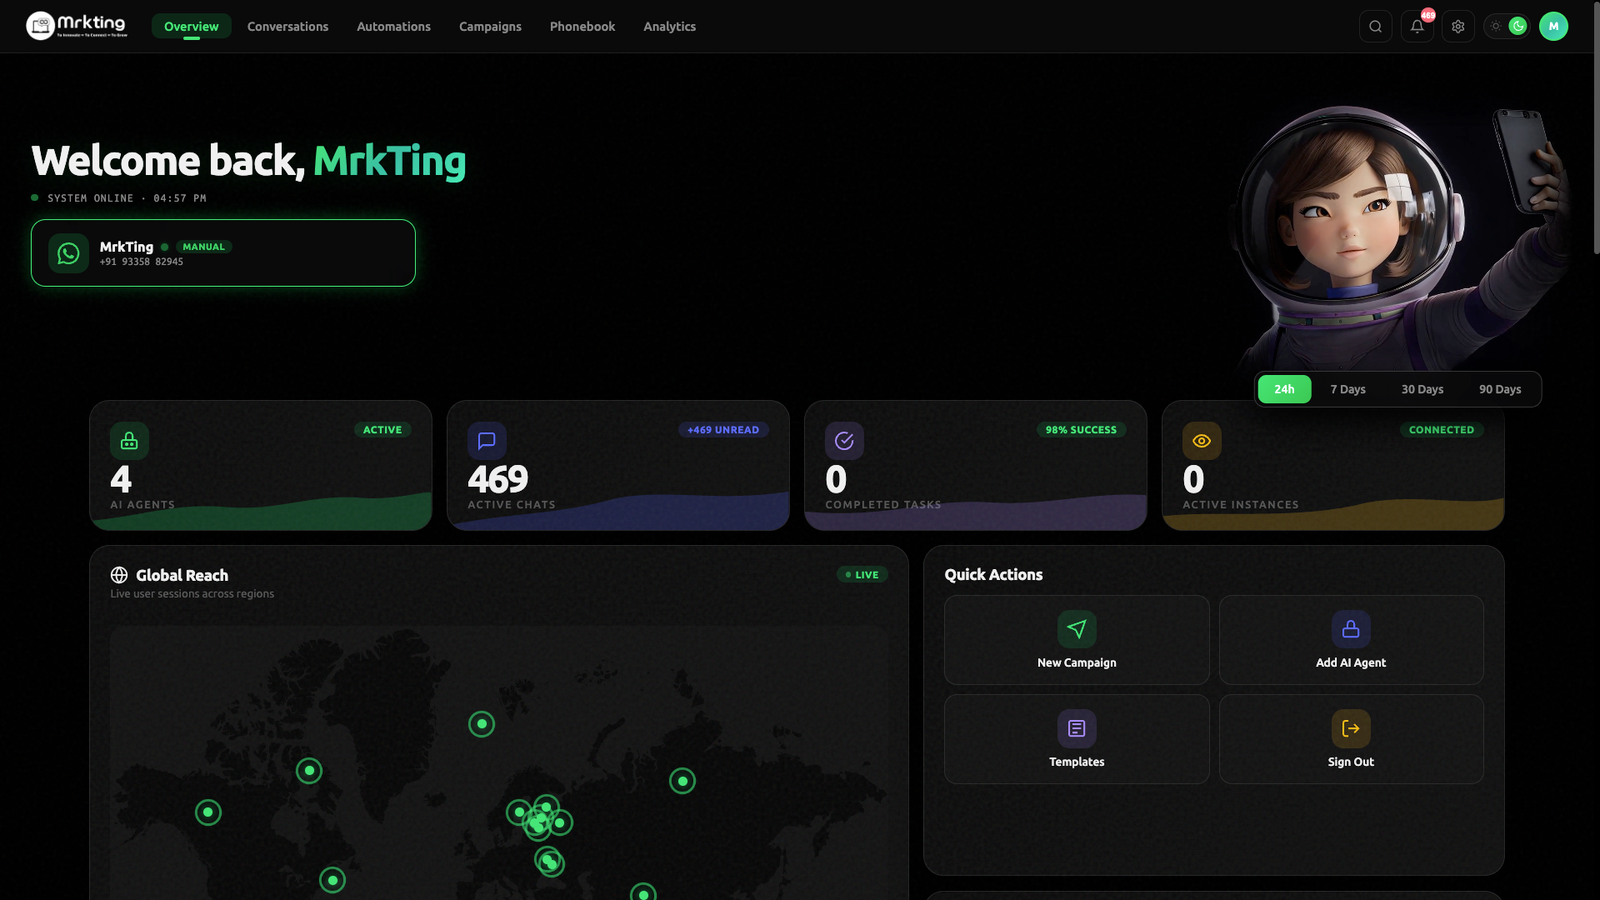This screenshot has width=1600, height=900.
Task: Switch time range to 90 Days
Action: point(1499,389)
